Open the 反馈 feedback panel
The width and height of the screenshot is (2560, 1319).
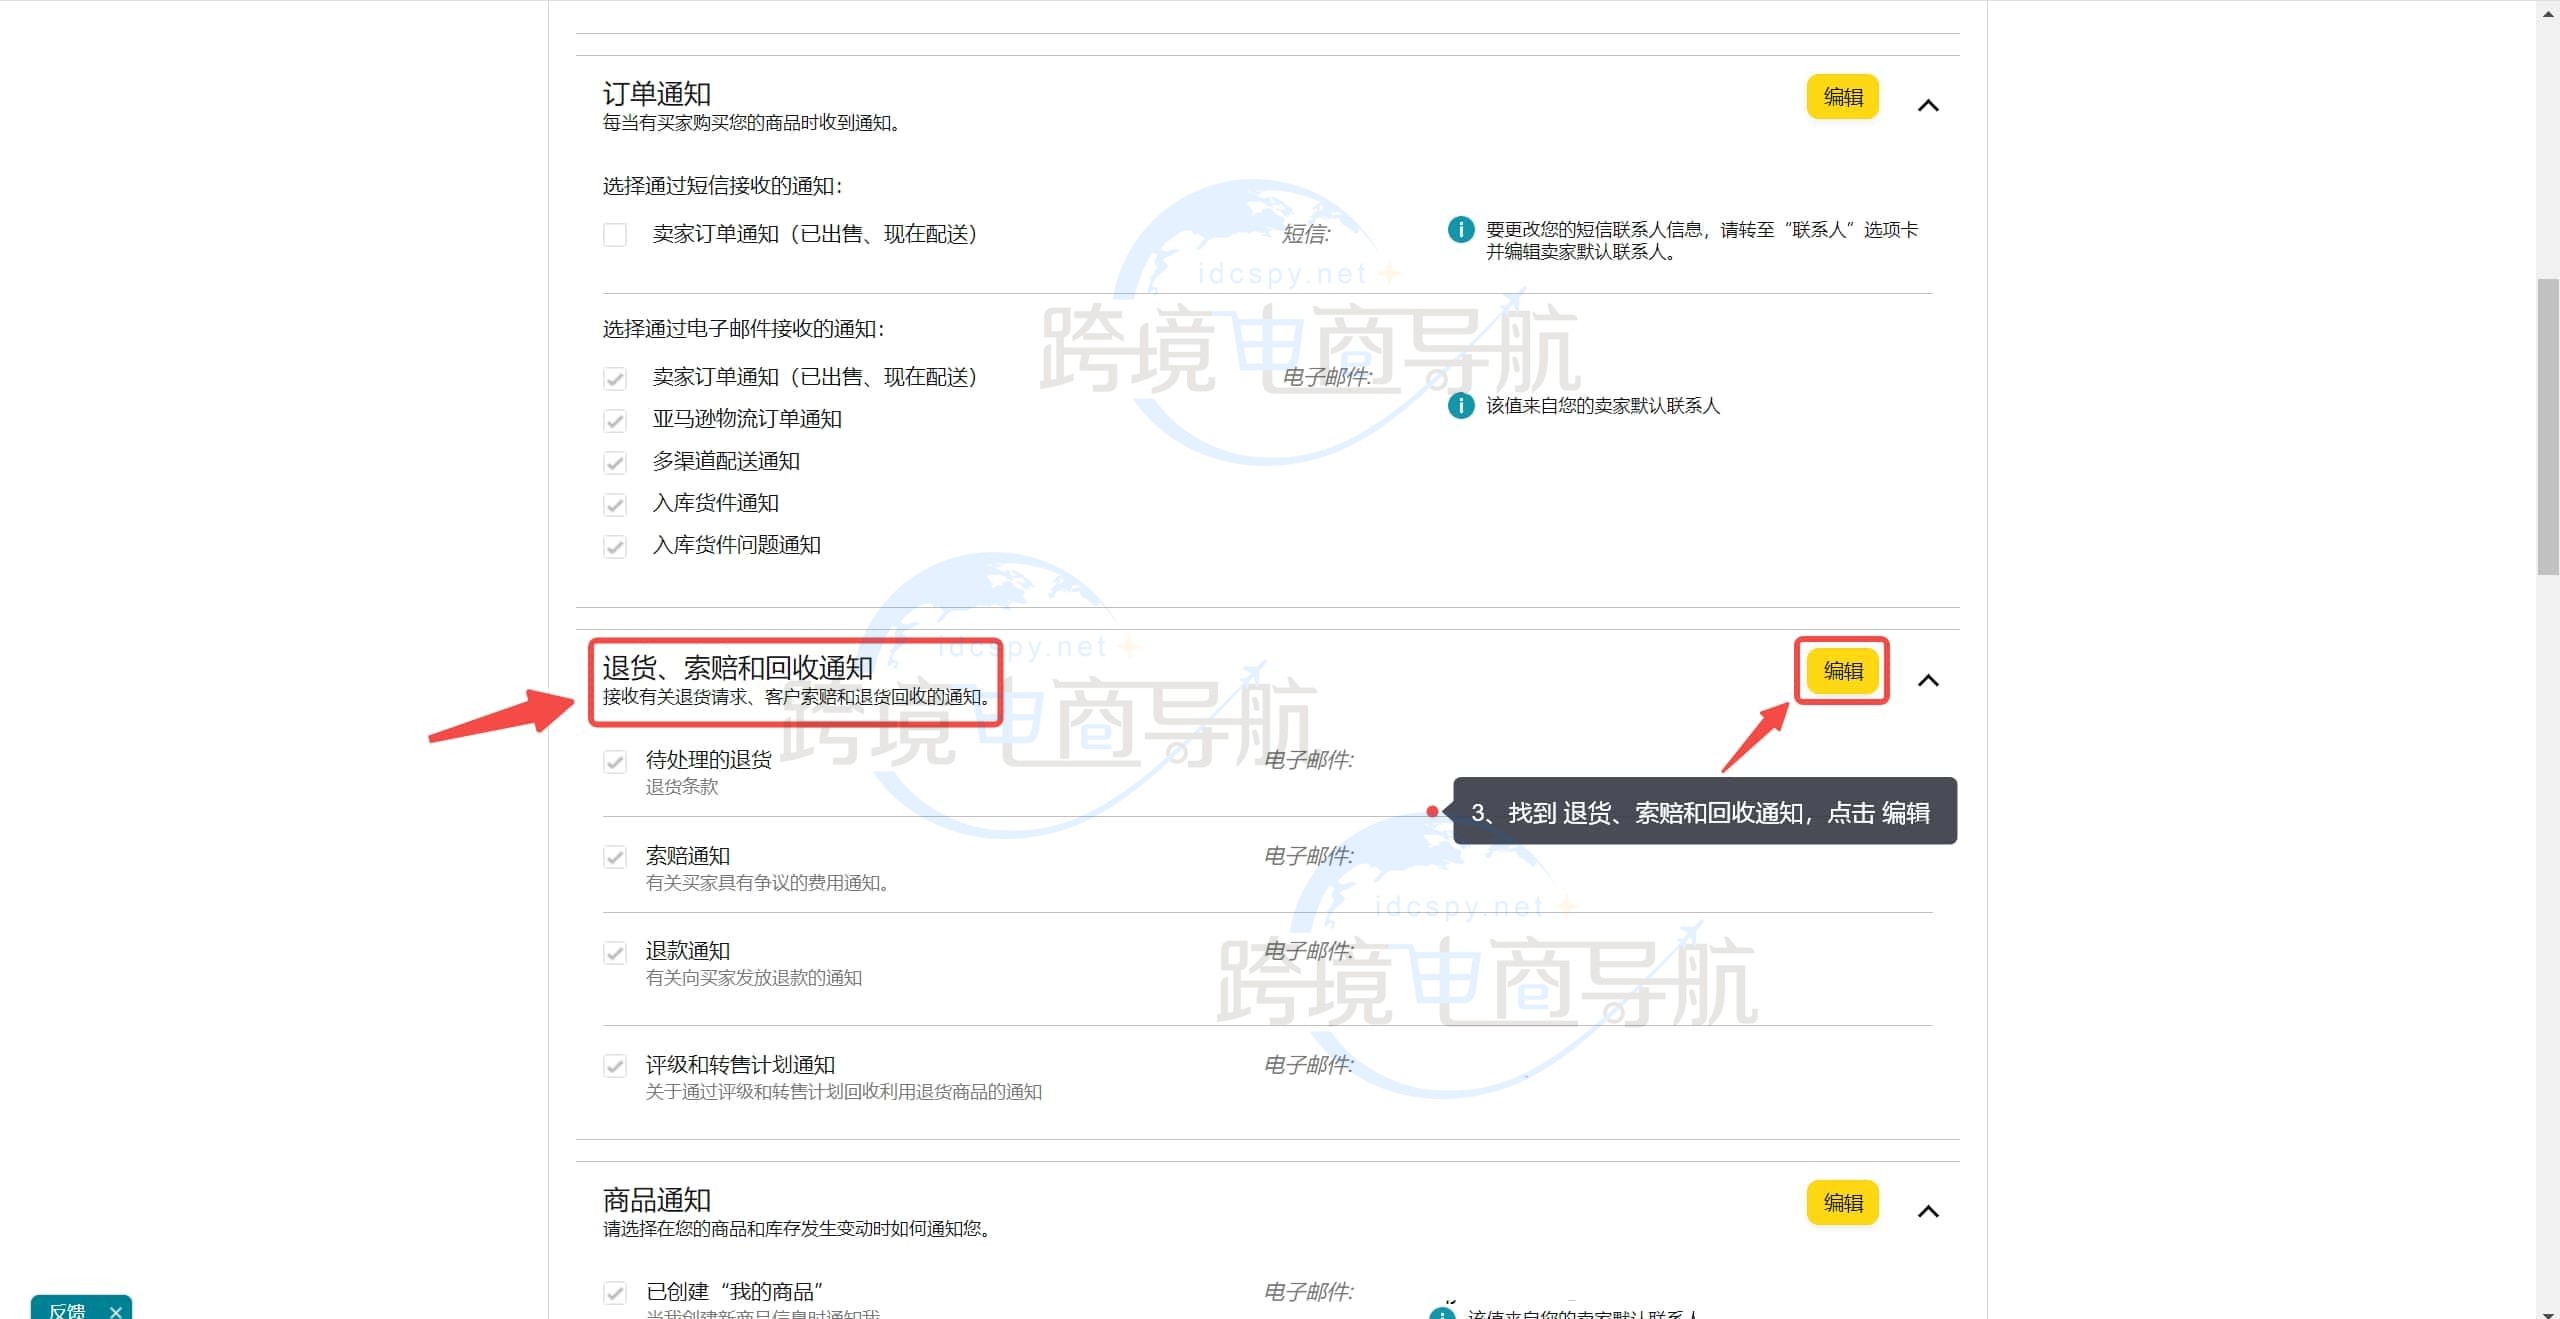point(70,1310)
